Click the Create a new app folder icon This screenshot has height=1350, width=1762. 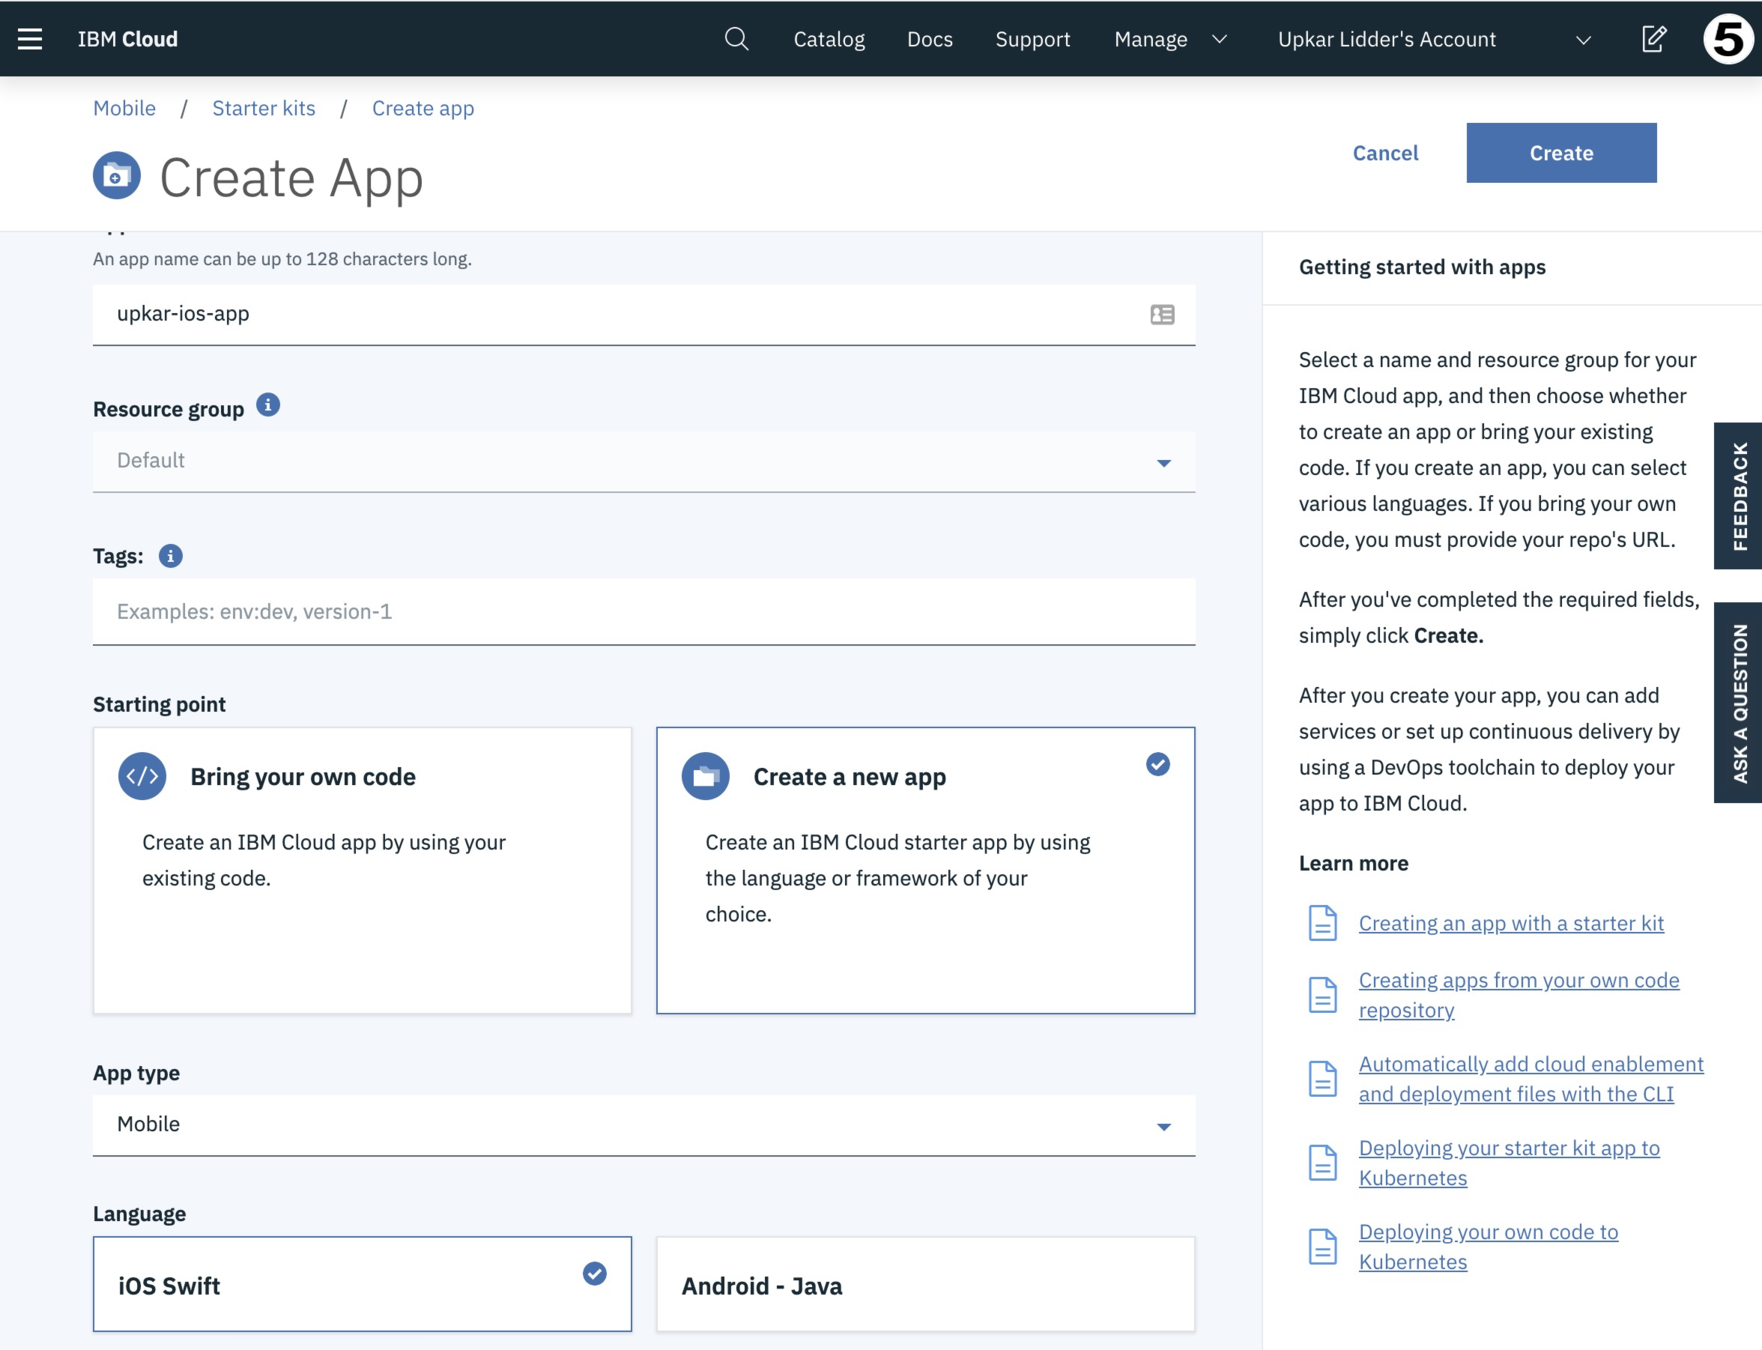706,776
